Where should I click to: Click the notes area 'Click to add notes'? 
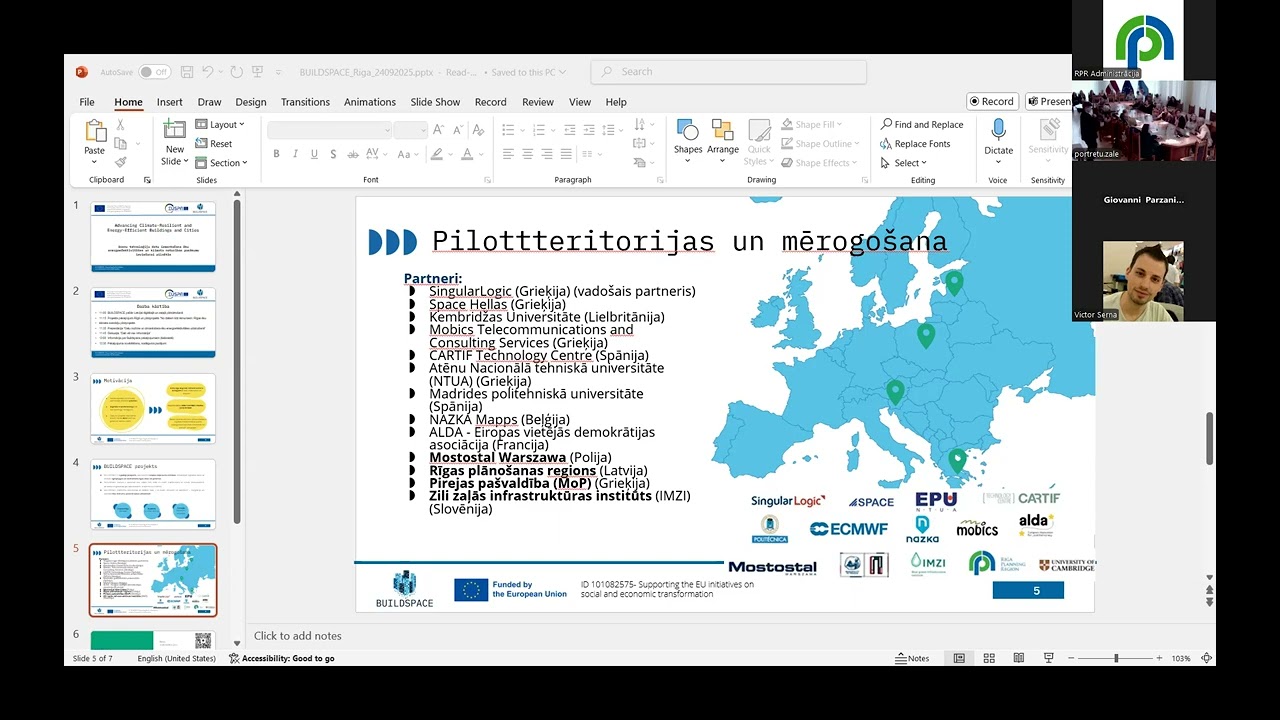point(298,636)
